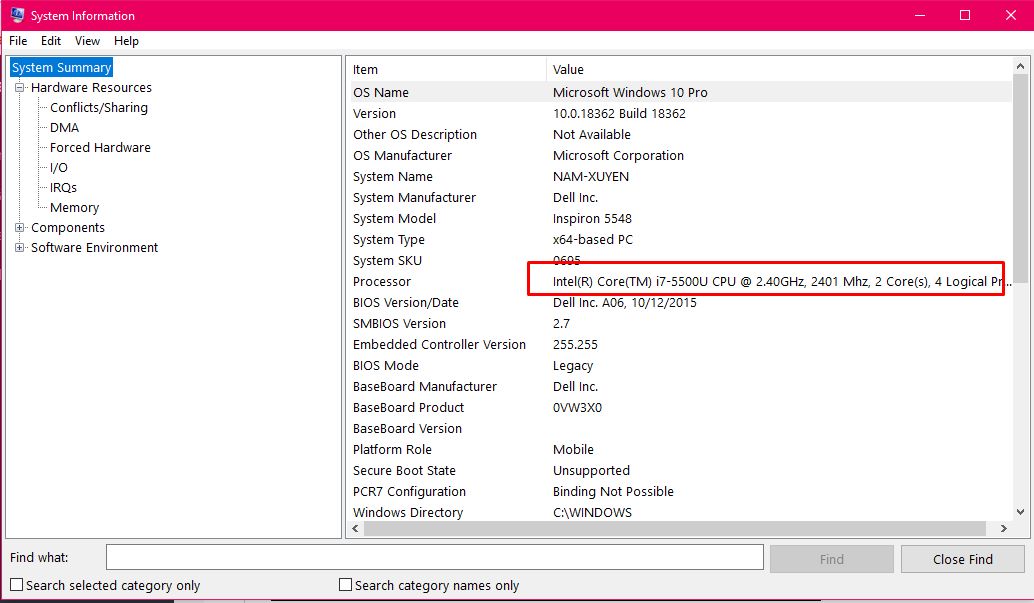Click inside the Find what field
This screenshot has width=1034, height=603.
coord(435,557)
